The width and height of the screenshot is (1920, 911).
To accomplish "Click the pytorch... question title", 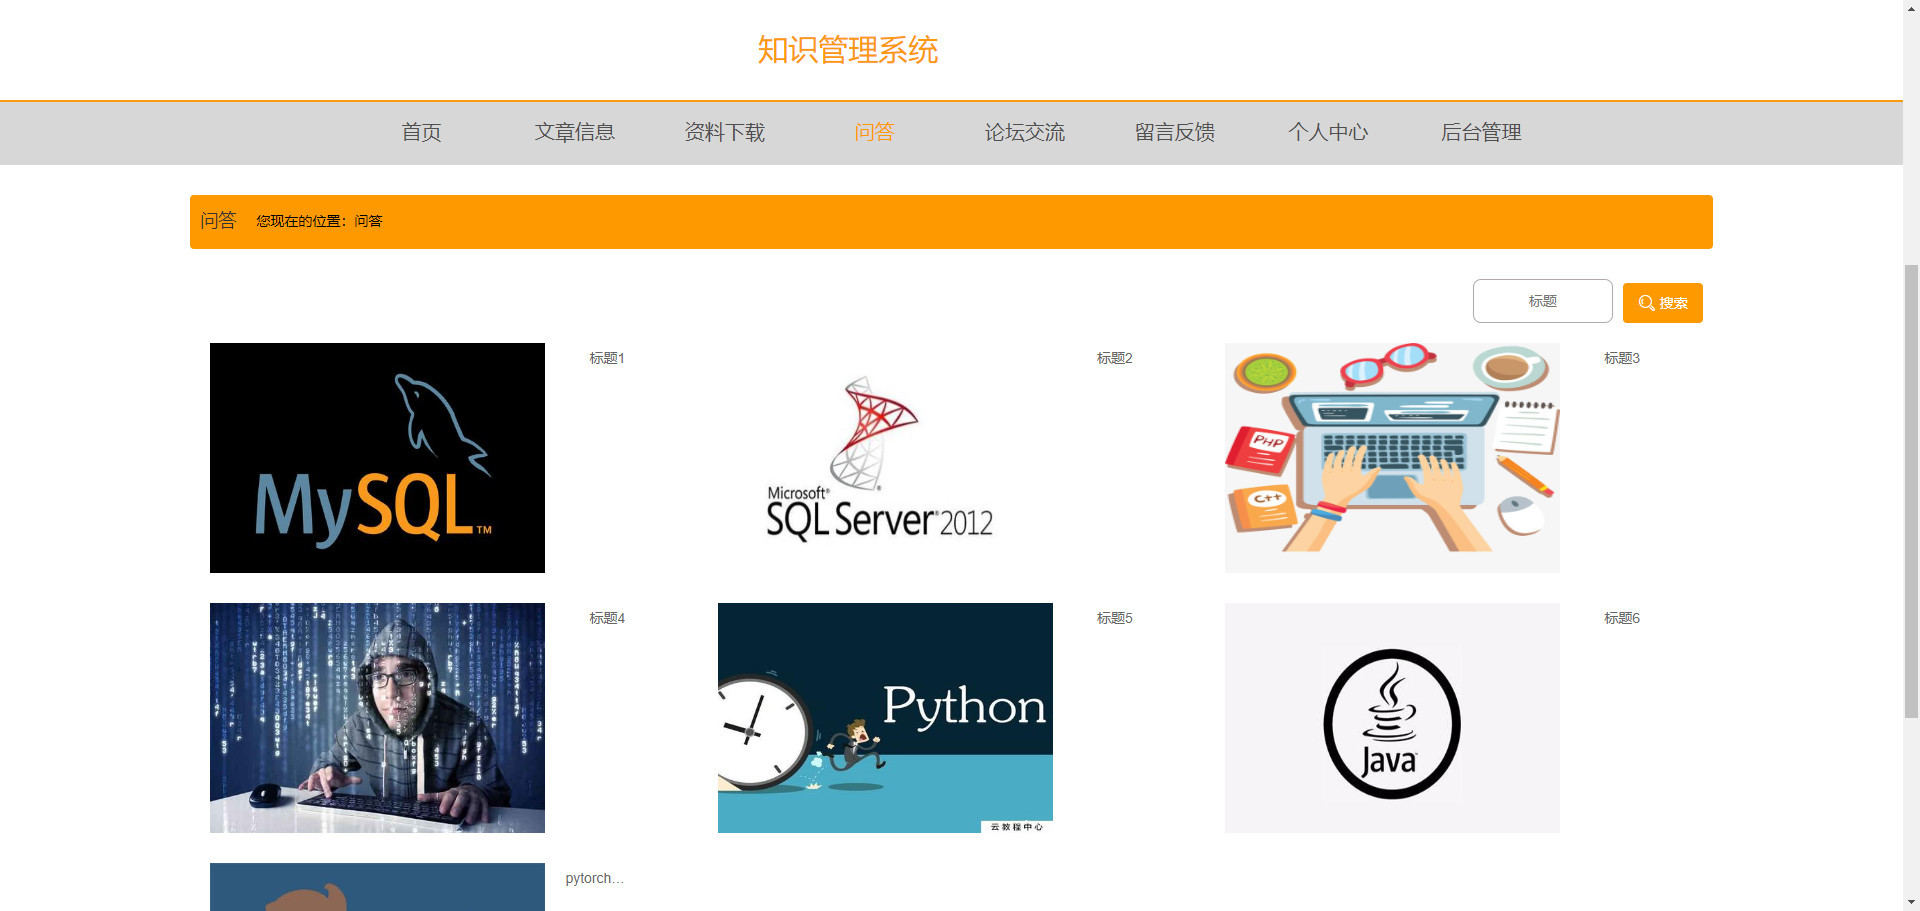I will pos(594,878).
